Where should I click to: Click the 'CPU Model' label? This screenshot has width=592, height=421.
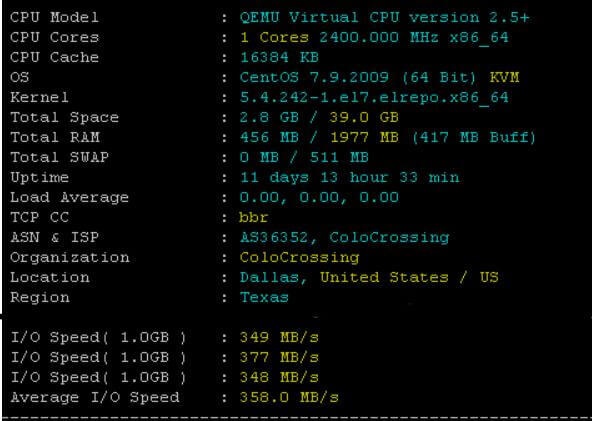coord(54,17)
